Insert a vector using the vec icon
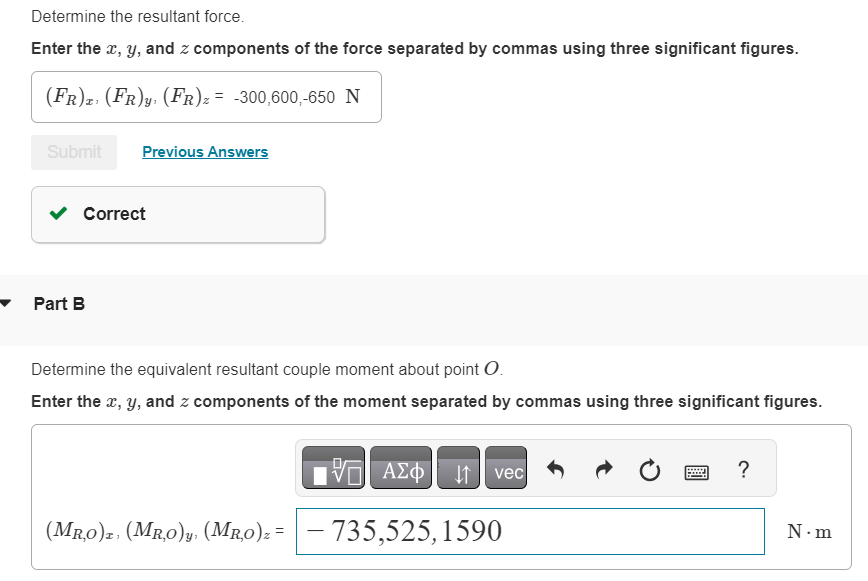 (x=506, y=467)
